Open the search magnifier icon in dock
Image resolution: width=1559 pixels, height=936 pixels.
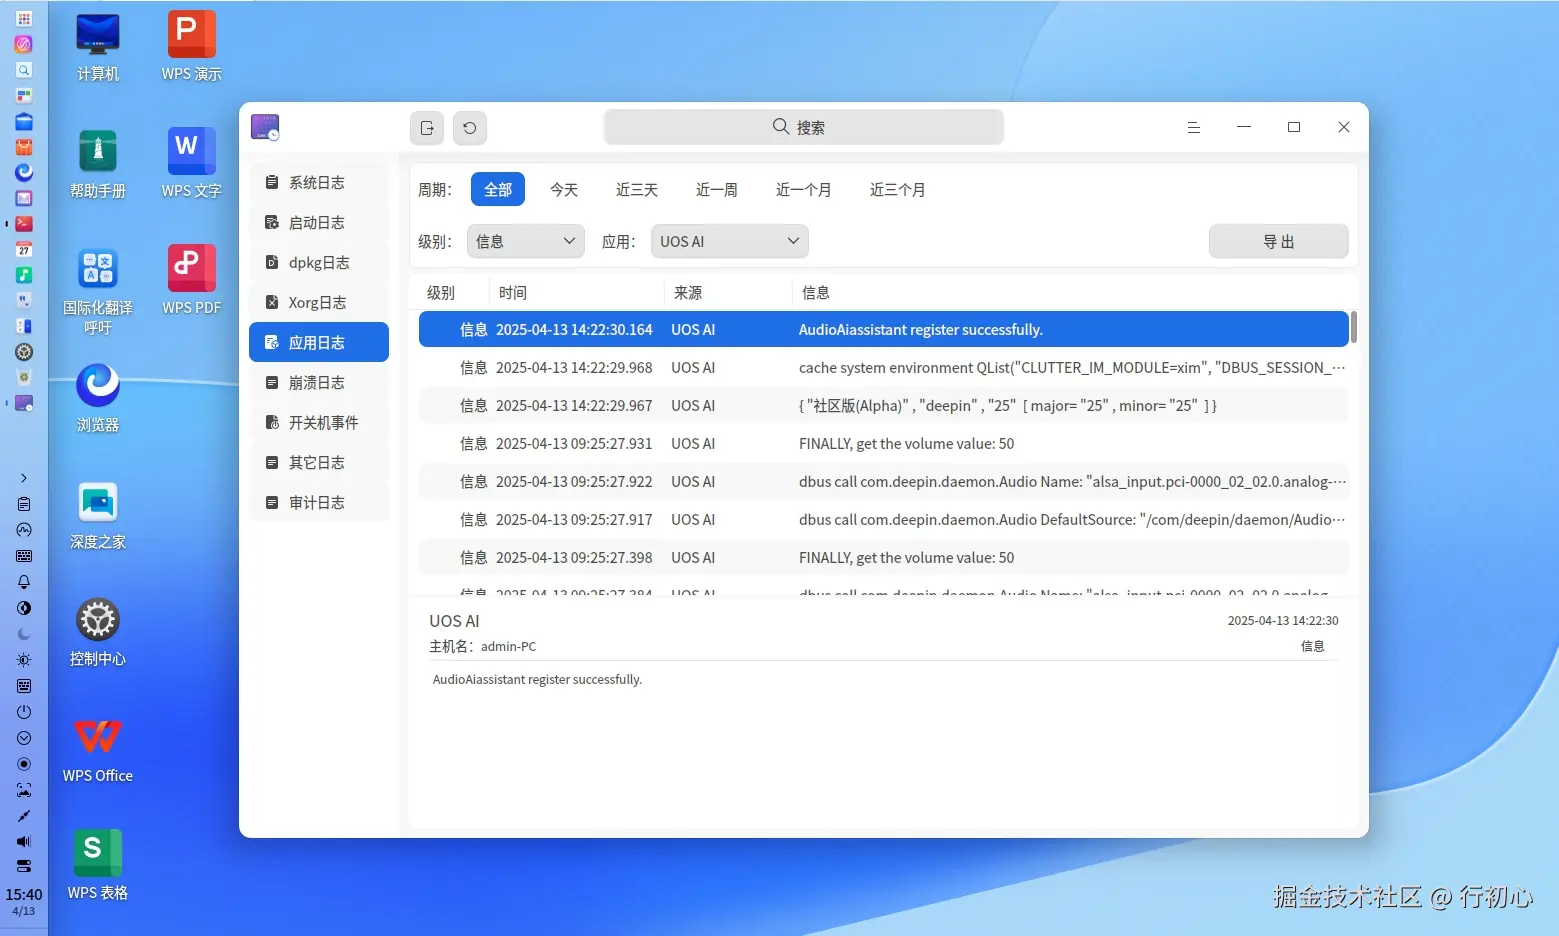pyautogui.click(x=24, y=70)
